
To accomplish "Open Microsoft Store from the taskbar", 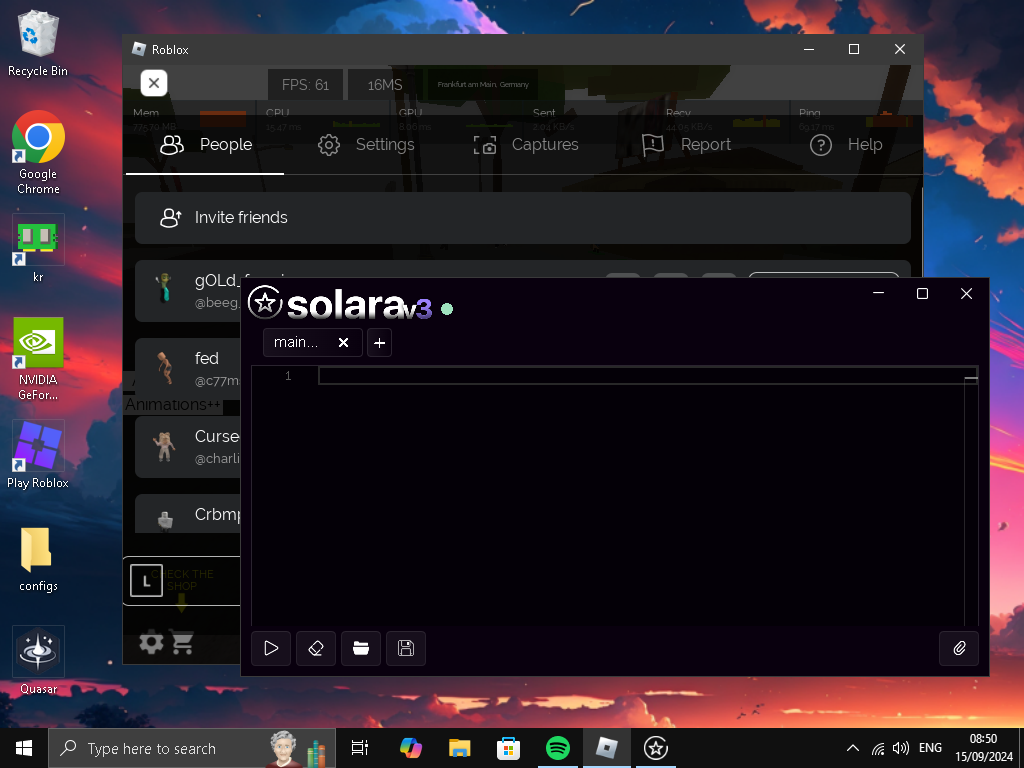I will pos(509,748).
